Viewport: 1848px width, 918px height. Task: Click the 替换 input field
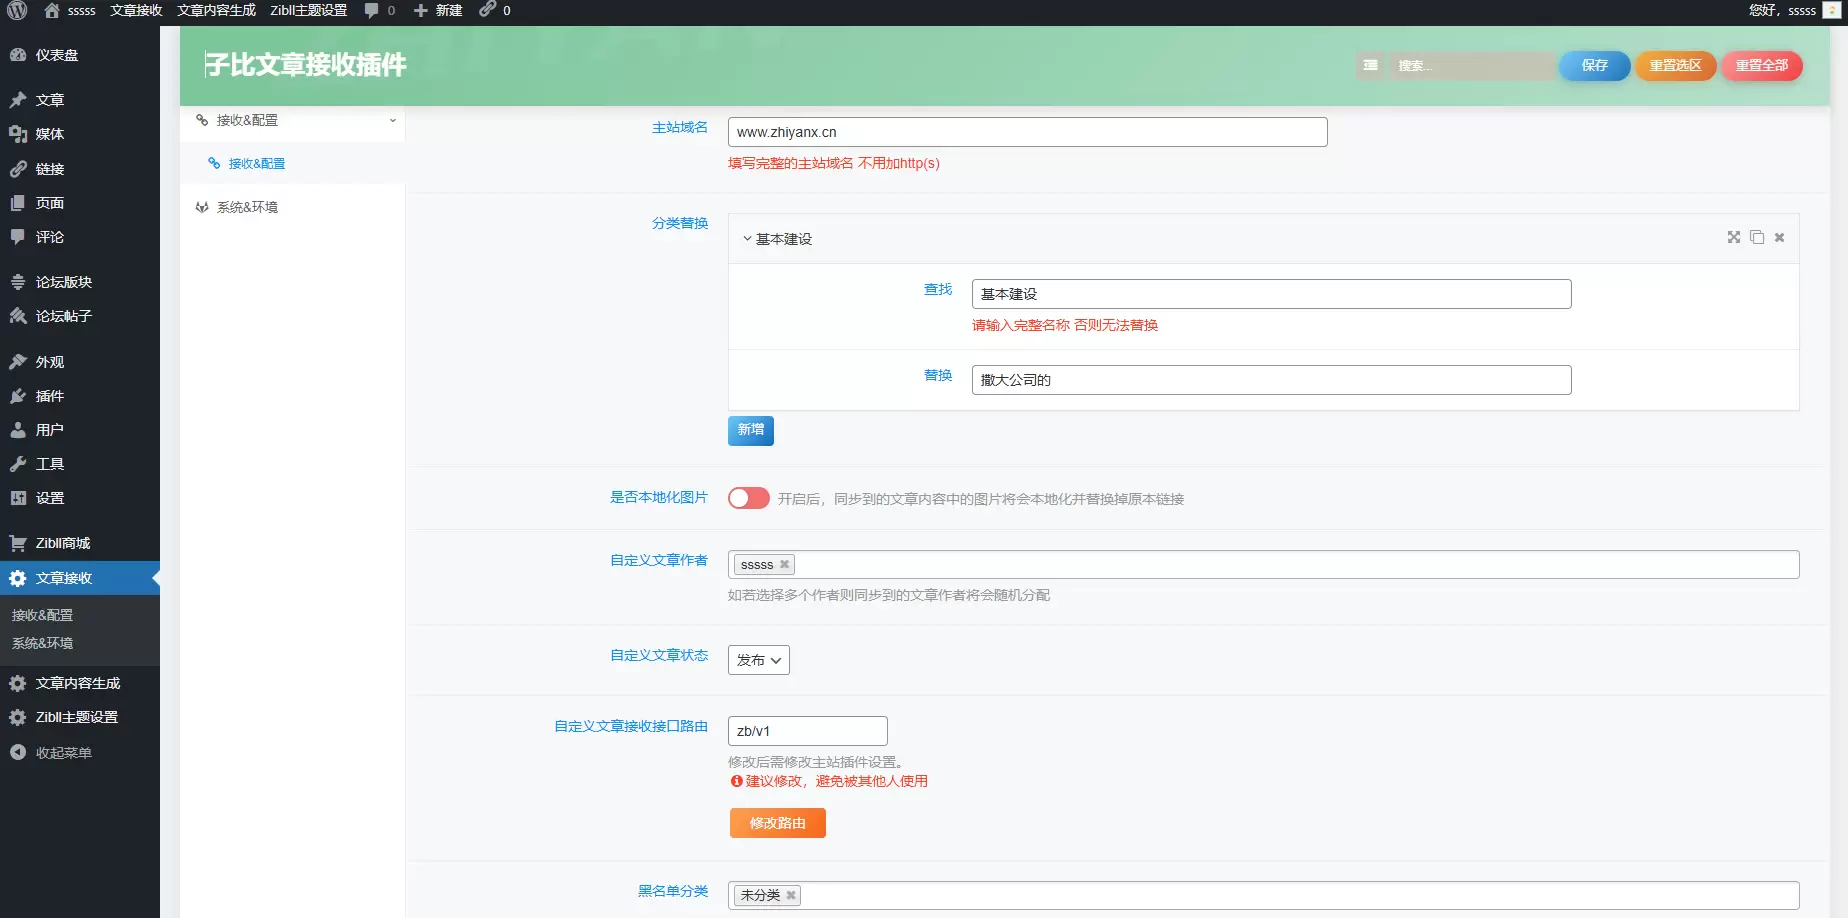pos(1272,380)
